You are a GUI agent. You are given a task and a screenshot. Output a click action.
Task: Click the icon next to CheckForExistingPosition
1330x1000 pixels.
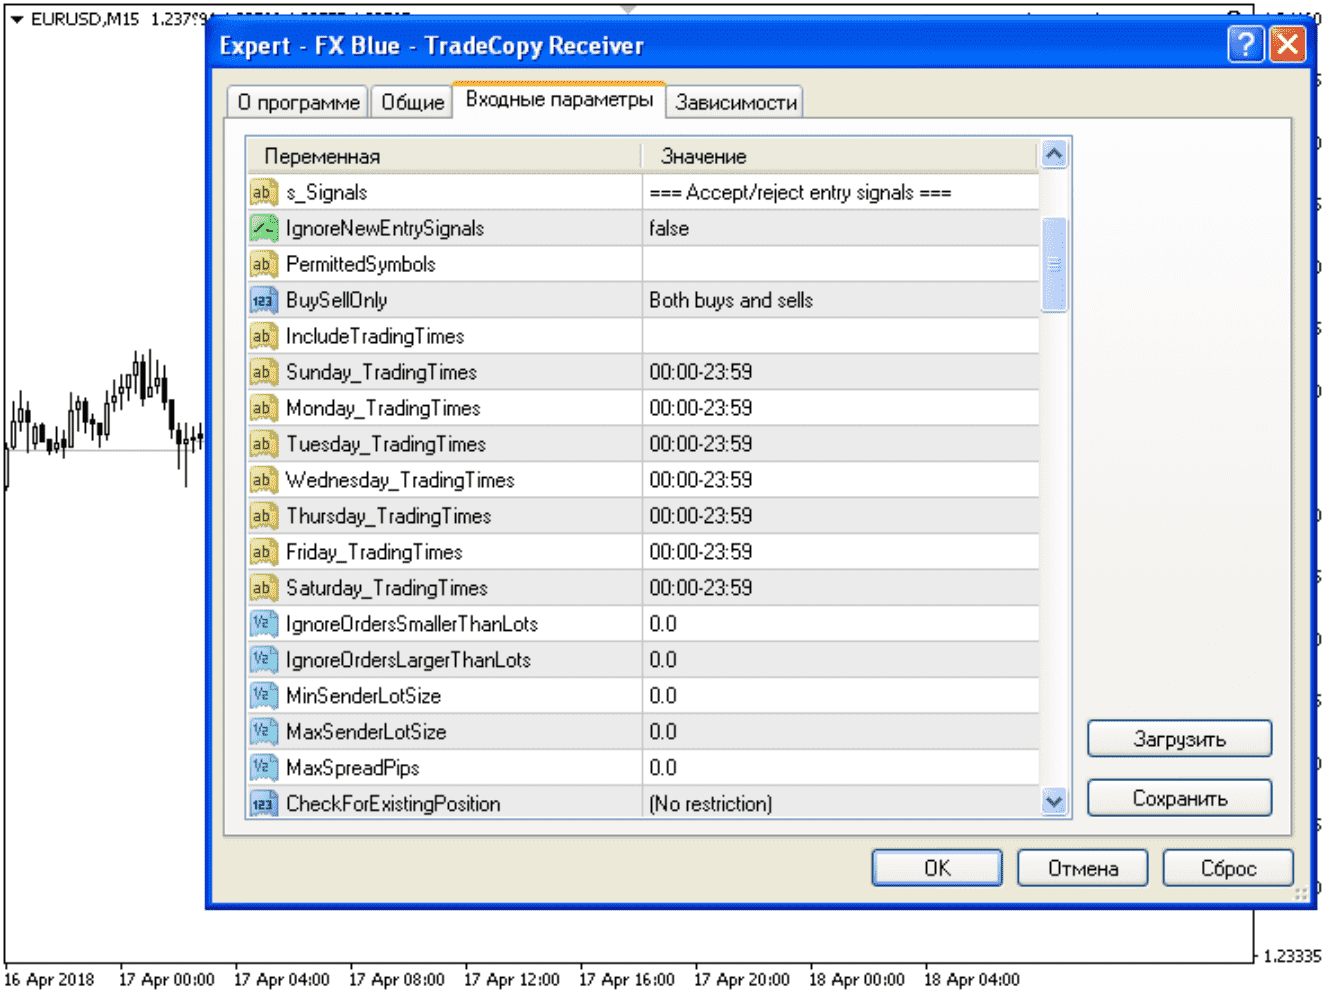[262, 804]
